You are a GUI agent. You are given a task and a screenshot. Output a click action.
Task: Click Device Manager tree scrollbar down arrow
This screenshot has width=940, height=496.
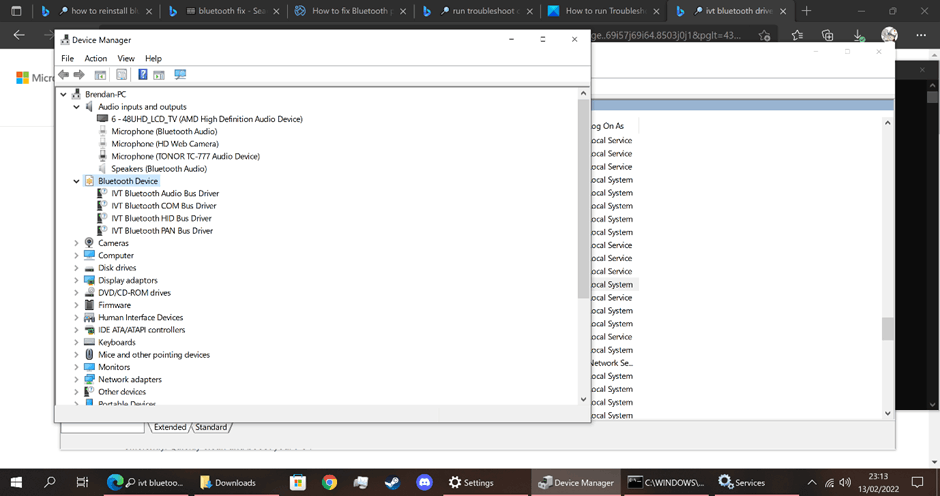pyautogui.click(x=583, y=399)
